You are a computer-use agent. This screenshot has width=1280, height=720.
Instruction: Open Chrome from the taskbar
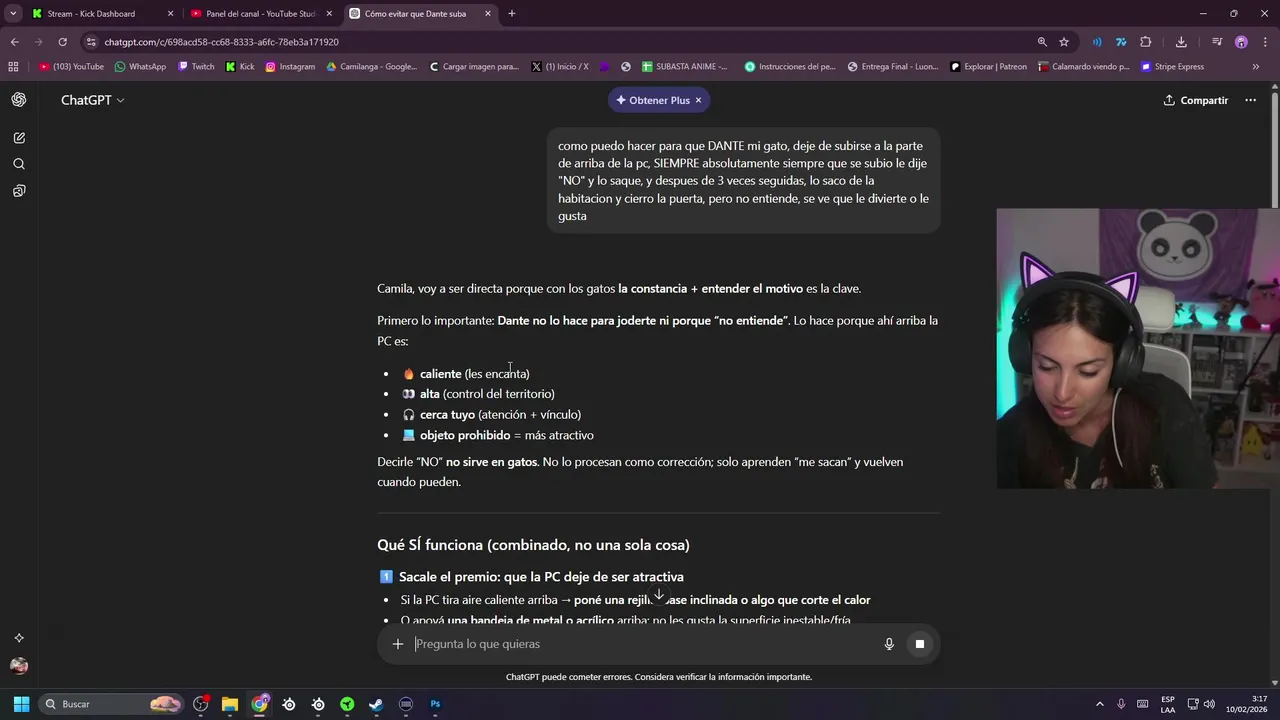point(260,704)
